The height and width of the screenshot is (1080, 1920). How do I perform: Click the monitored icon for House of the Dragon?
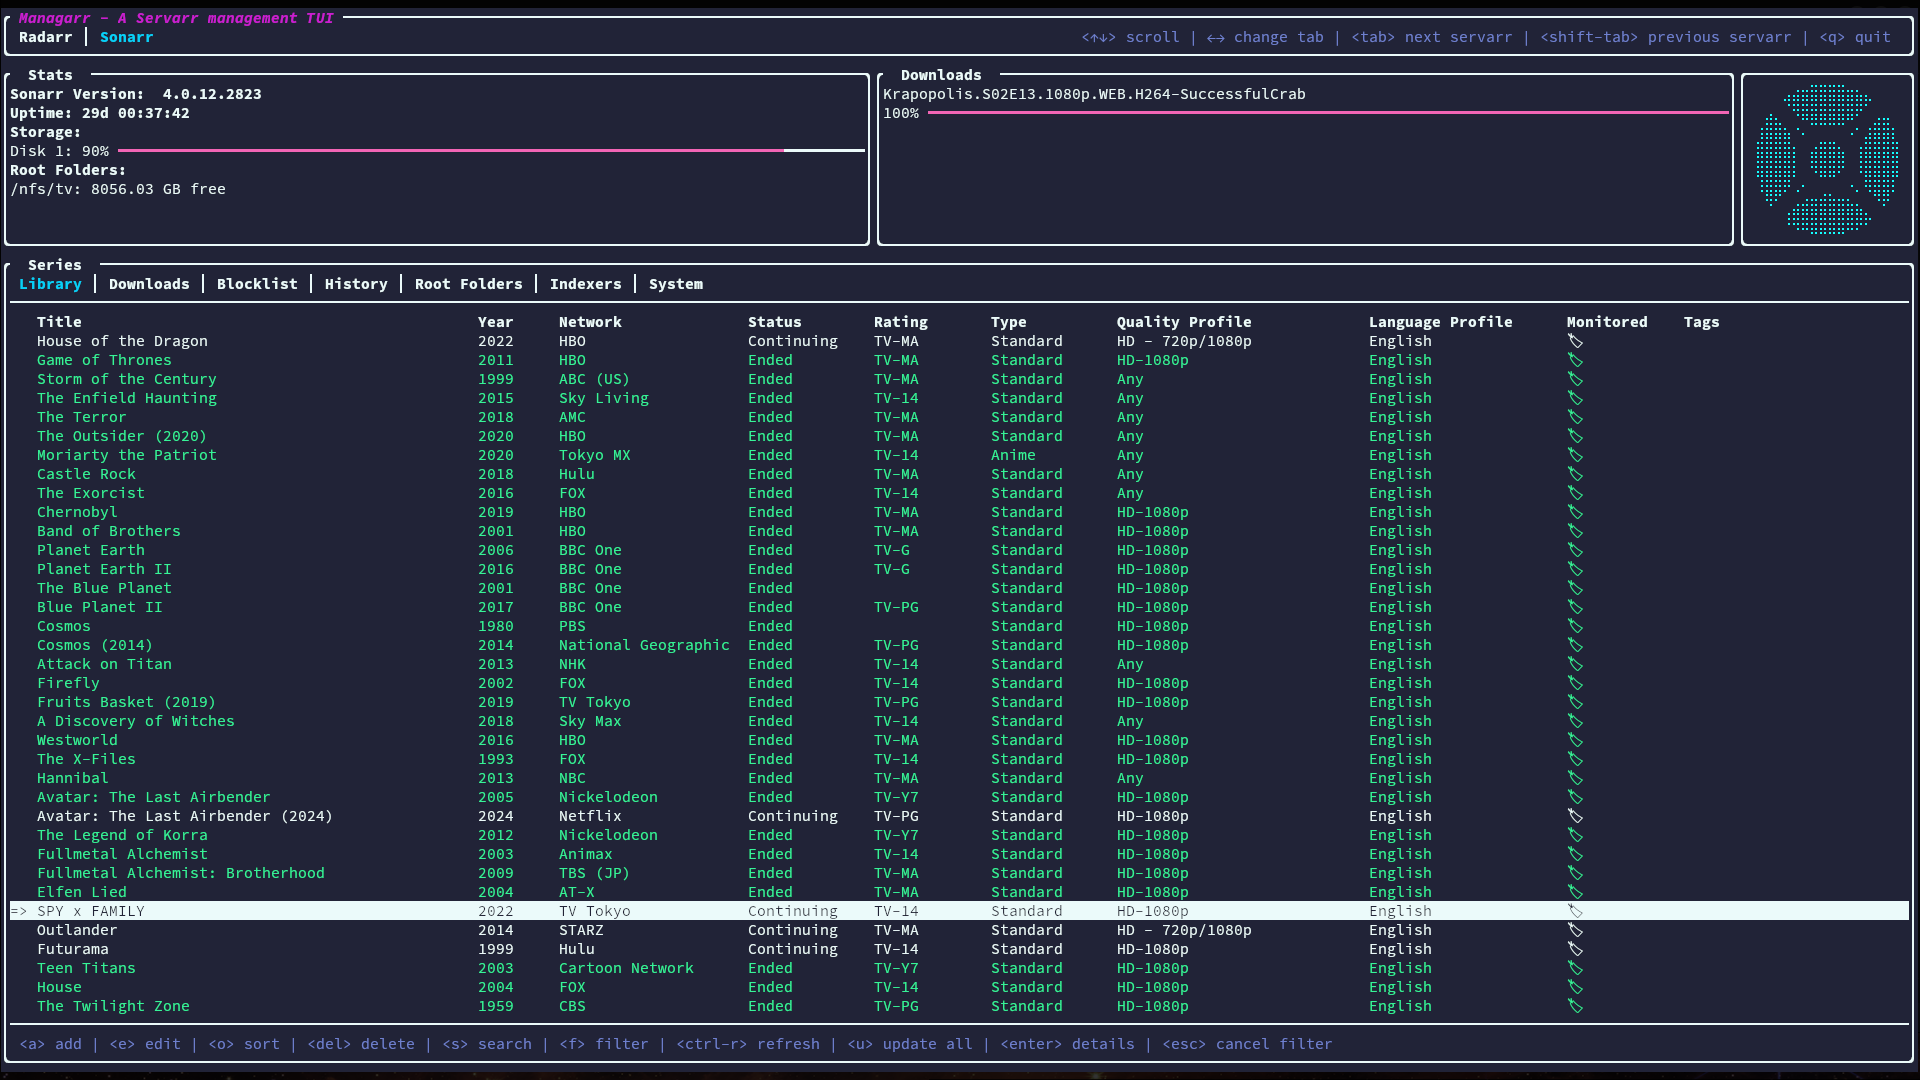tap(1575, 341)
